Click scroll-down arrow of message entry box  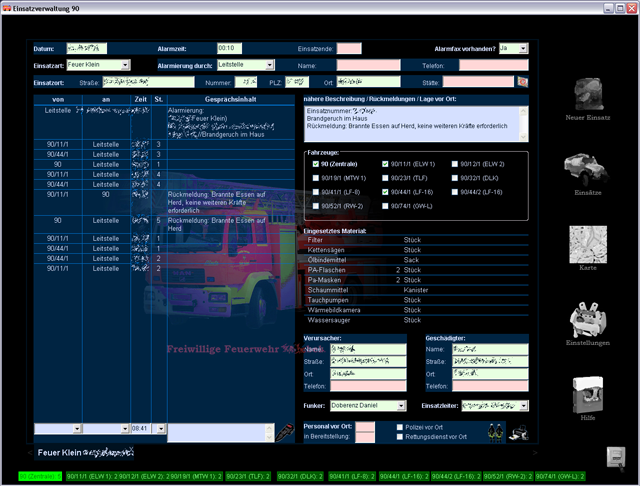tap(269, 437)
